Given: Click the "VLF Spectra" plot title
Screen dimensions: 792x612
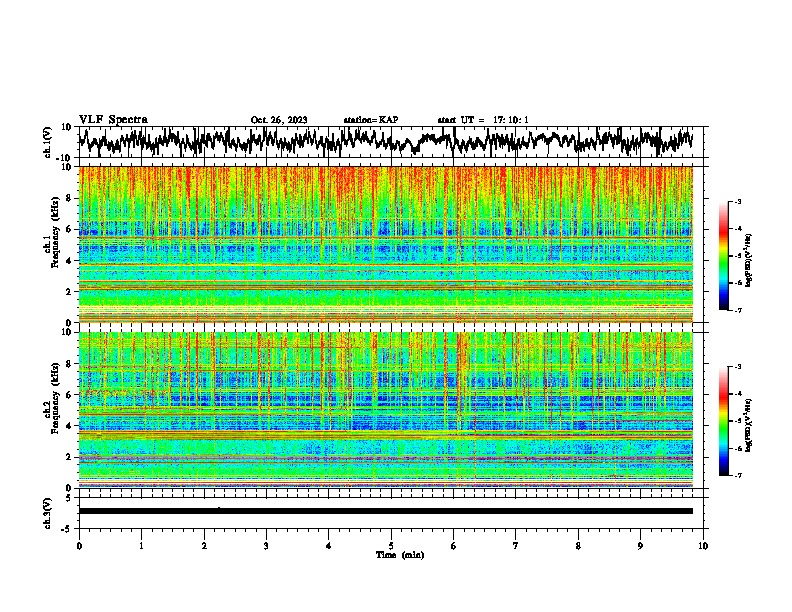Looking at the screenshot, I should click(113, 120).
